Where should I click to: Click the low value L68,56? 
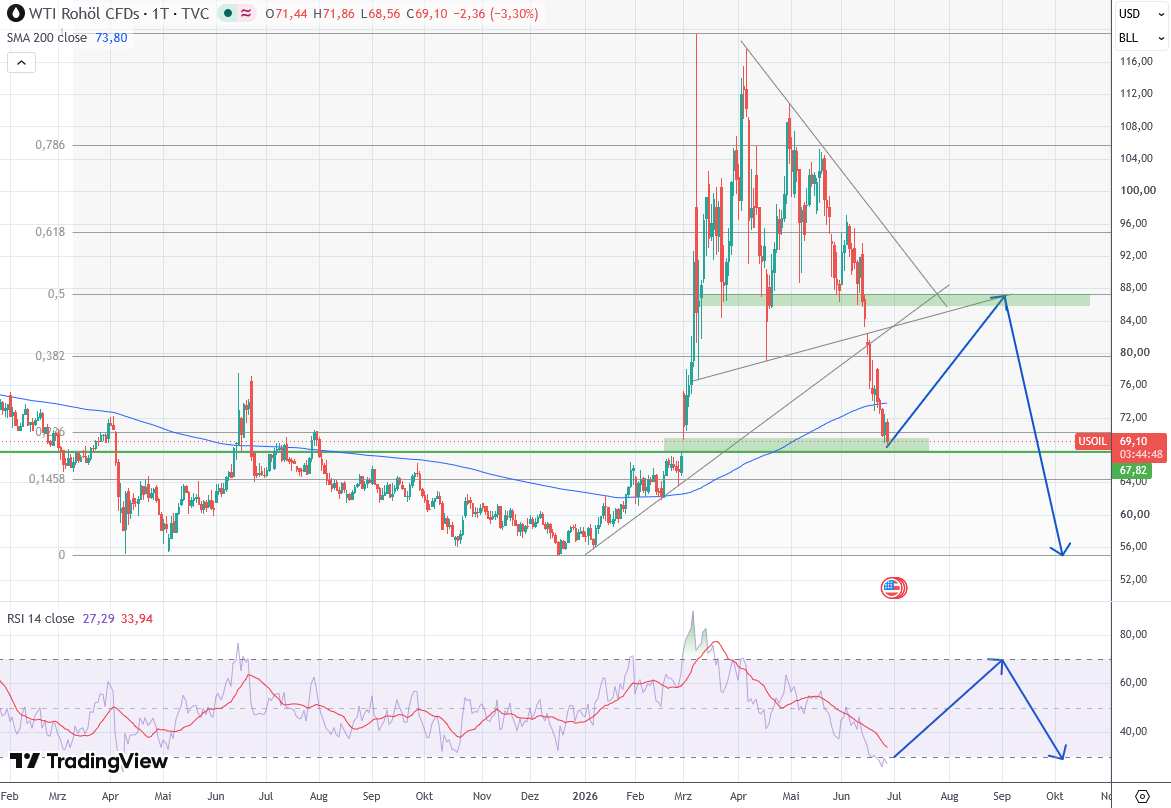coord(380,13)
